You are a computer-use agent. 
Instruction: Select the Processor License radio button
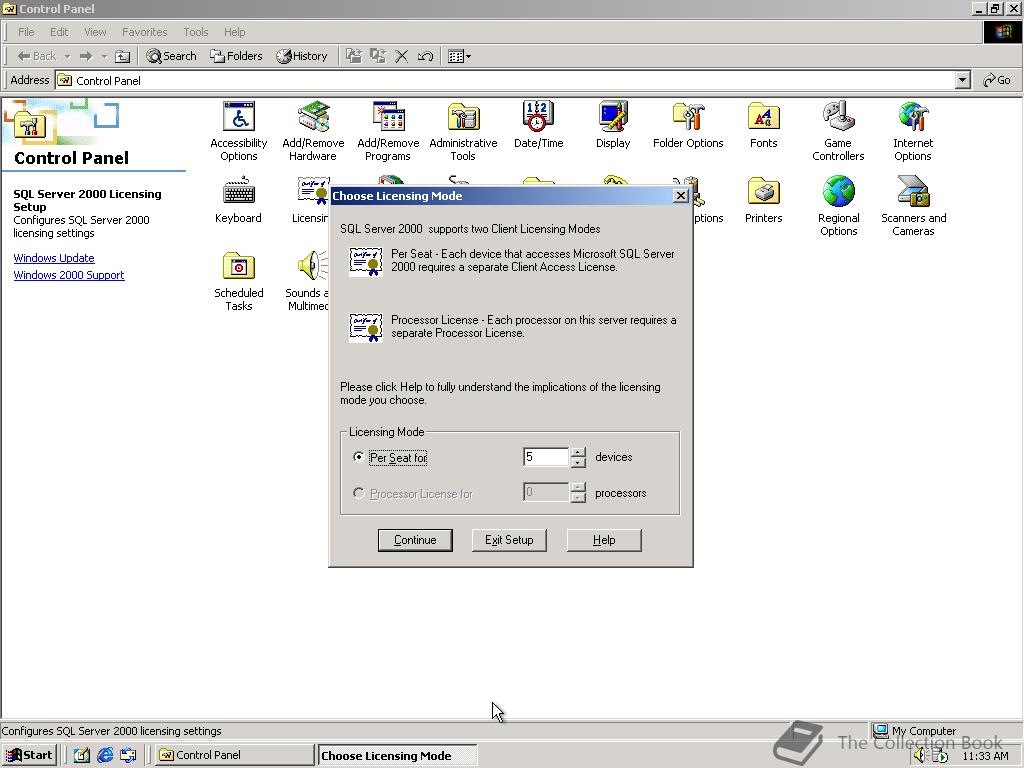(x=359, y=493)
